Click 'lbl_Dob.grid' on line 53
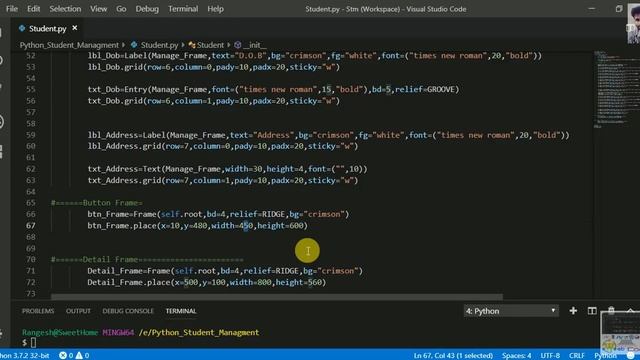640x360 pixels. tap(115, 67)
